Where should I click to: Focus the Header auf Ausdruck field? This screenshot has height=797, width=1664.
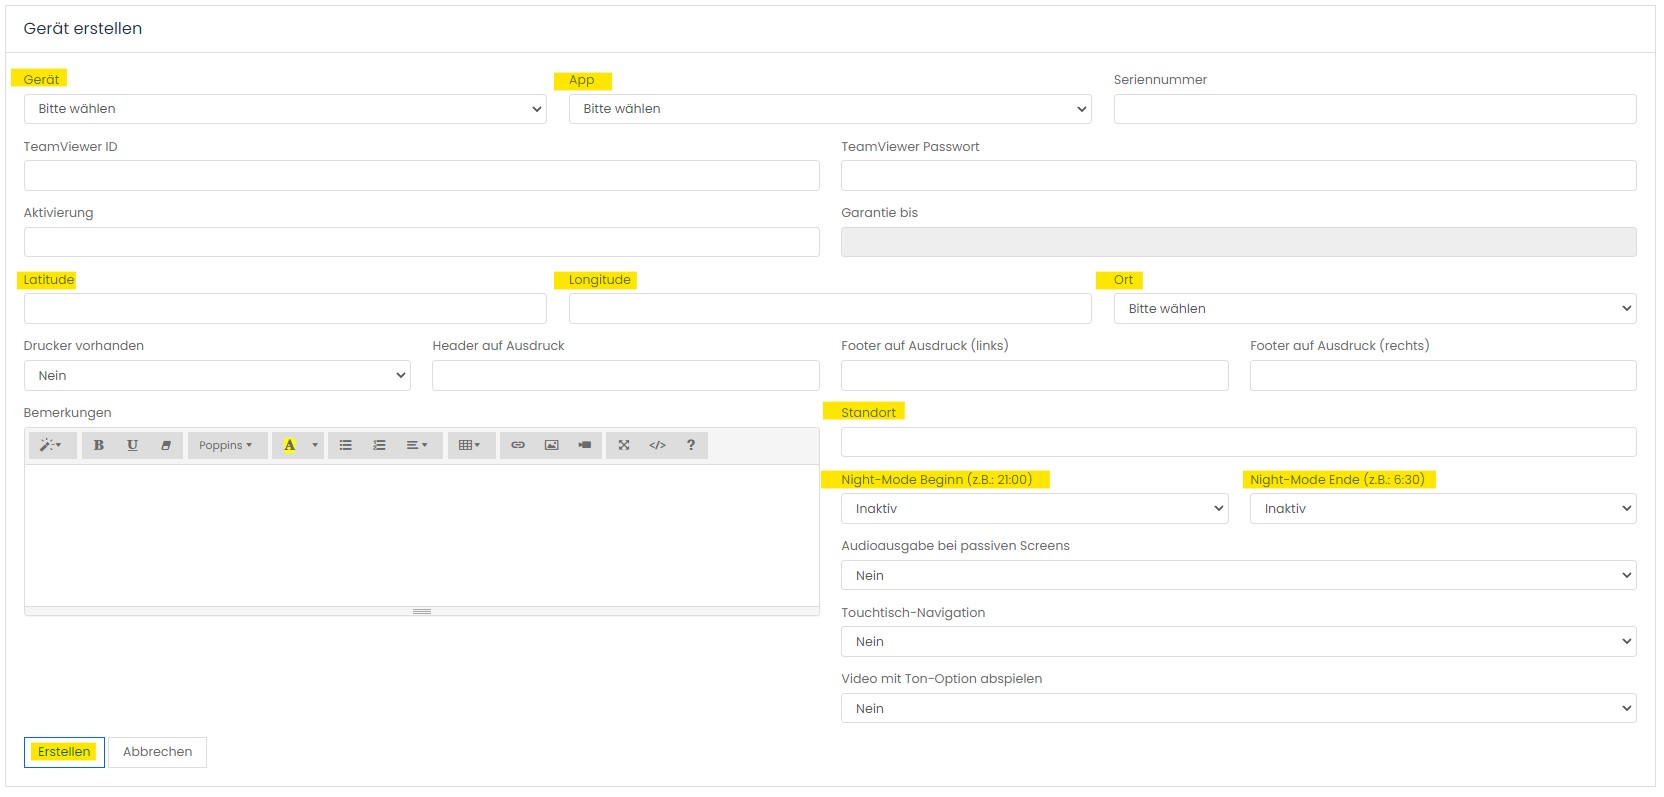[626, 376]
